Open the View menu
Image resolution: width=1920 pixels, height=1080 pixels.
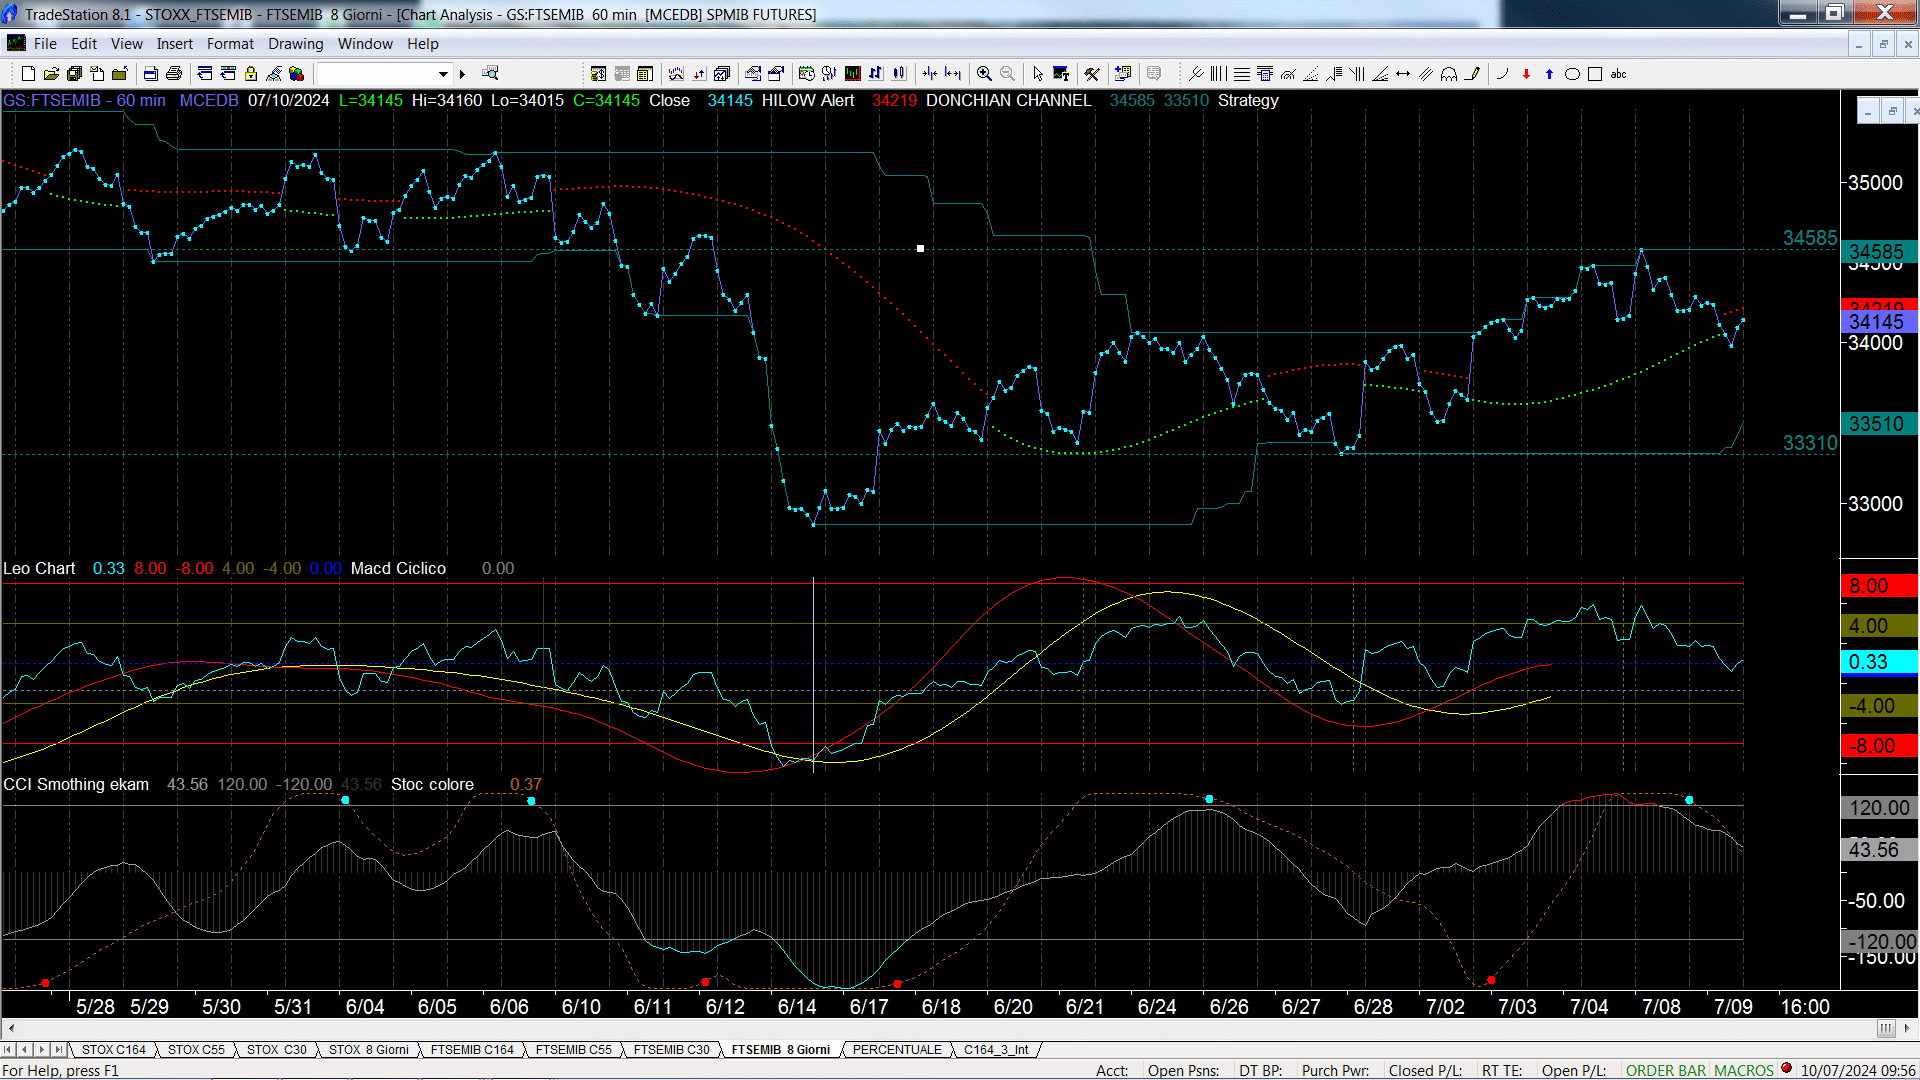[126, 44]
